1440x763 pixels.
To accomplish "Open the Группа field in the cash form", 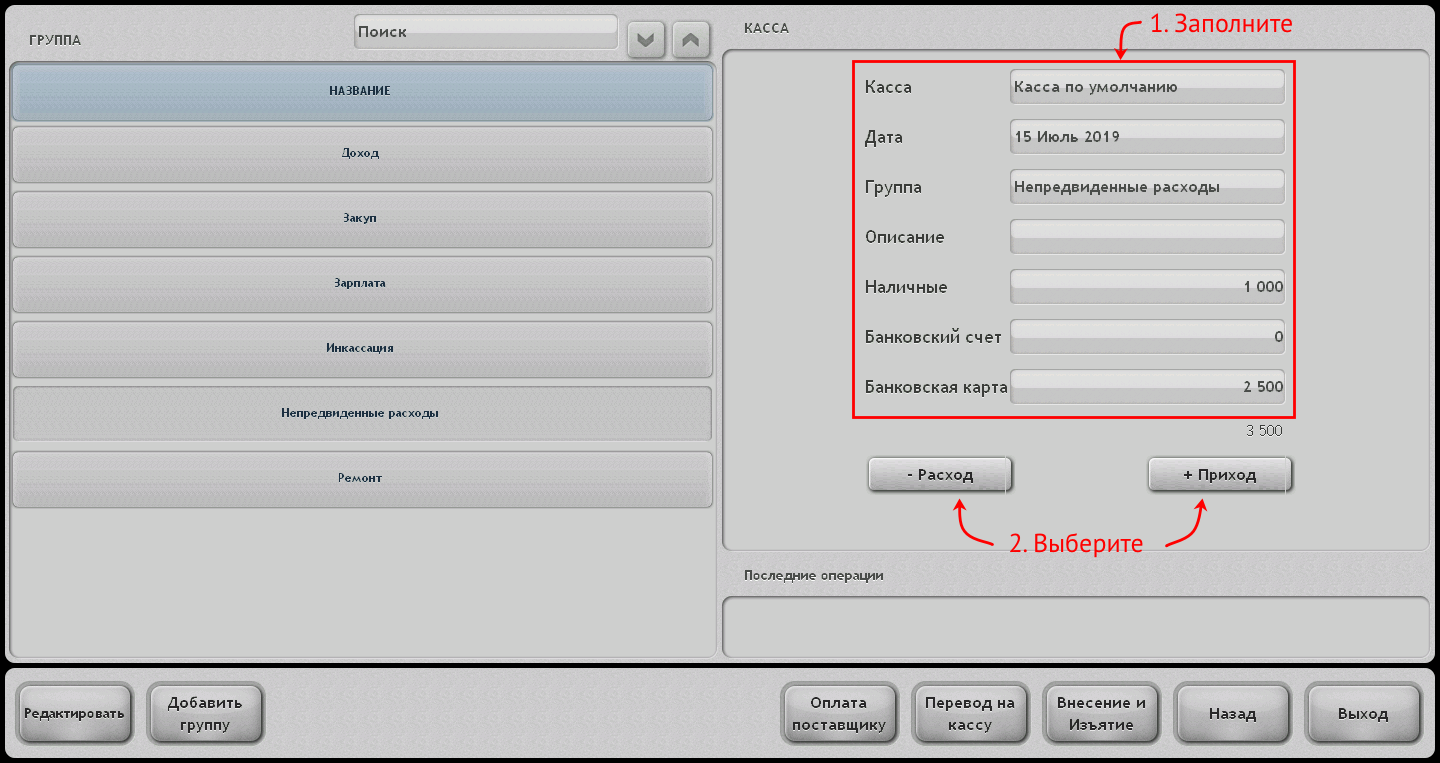I will pos(1147,187).
